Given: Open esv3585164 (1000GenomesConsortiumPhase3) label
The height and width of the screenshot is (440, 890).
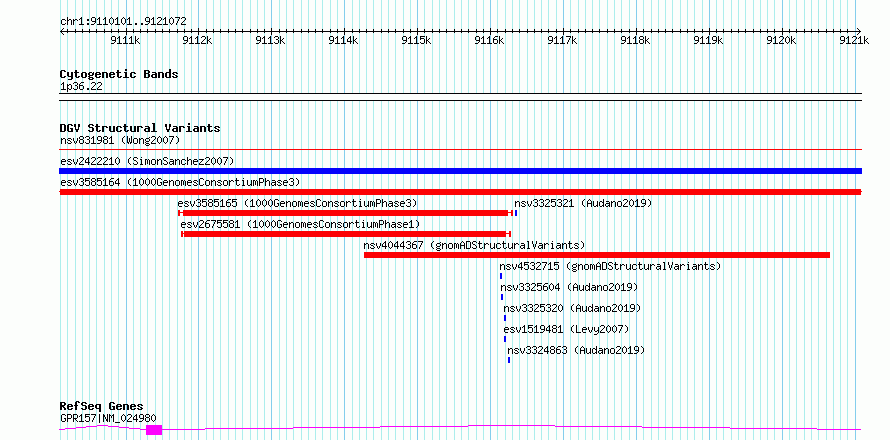Looking at the screenshot, I should coord(180,182).
